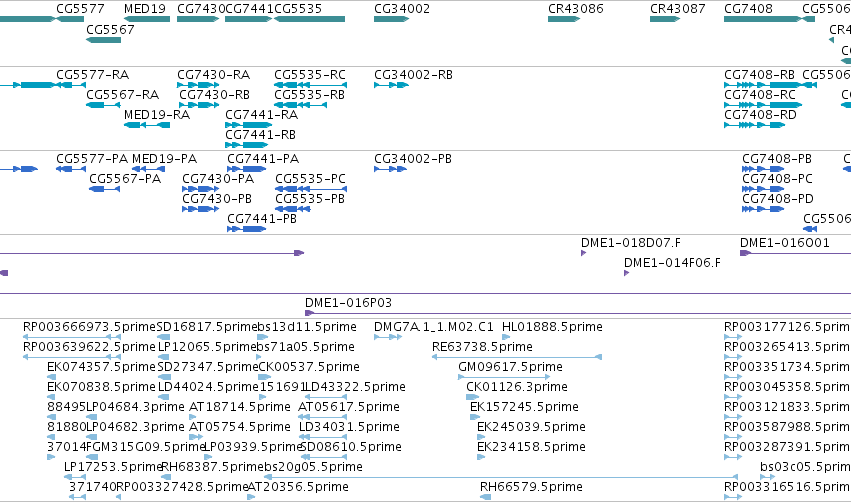Select the DMG7A.1_1.M02.C1 label
851x502 pixels.
(434, 327)
